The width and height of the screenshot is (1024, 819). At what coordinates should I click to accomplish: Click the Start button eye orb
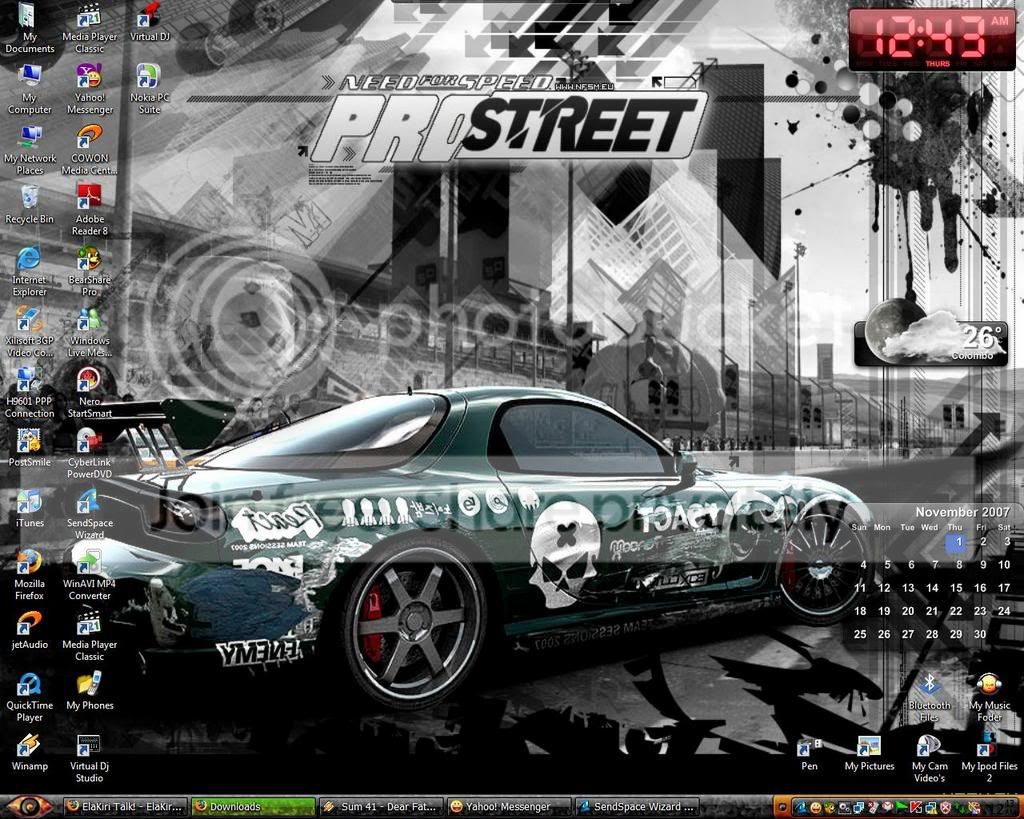(x=27, y=807)
